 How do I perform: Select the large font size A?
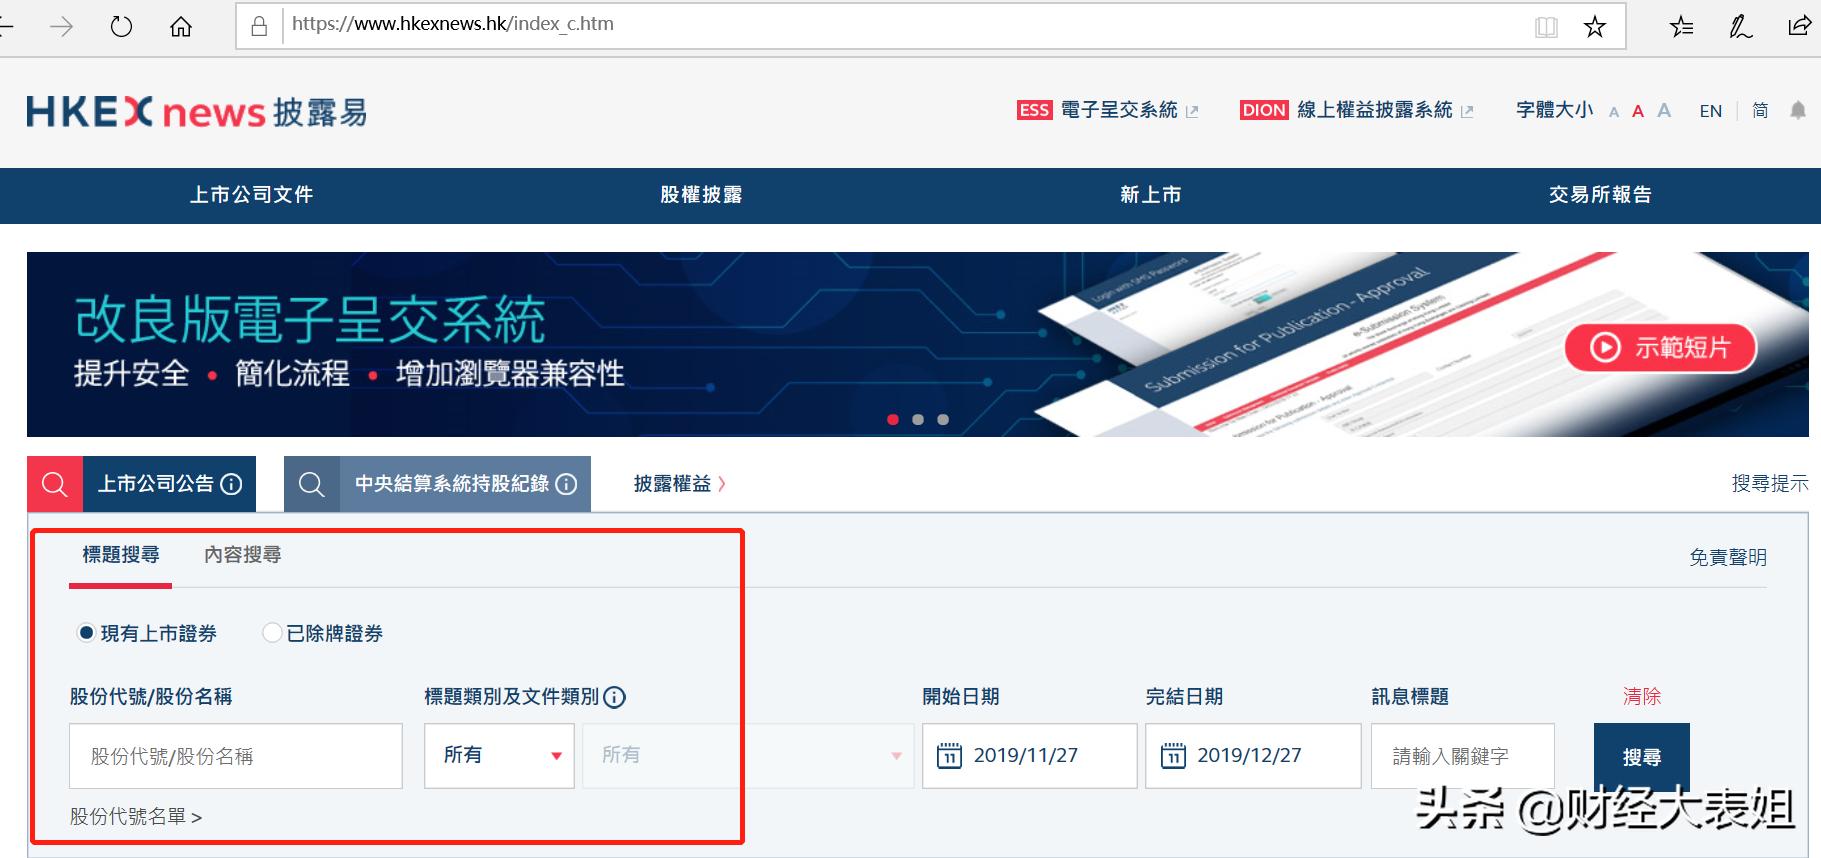click(x=1664, y=110)
